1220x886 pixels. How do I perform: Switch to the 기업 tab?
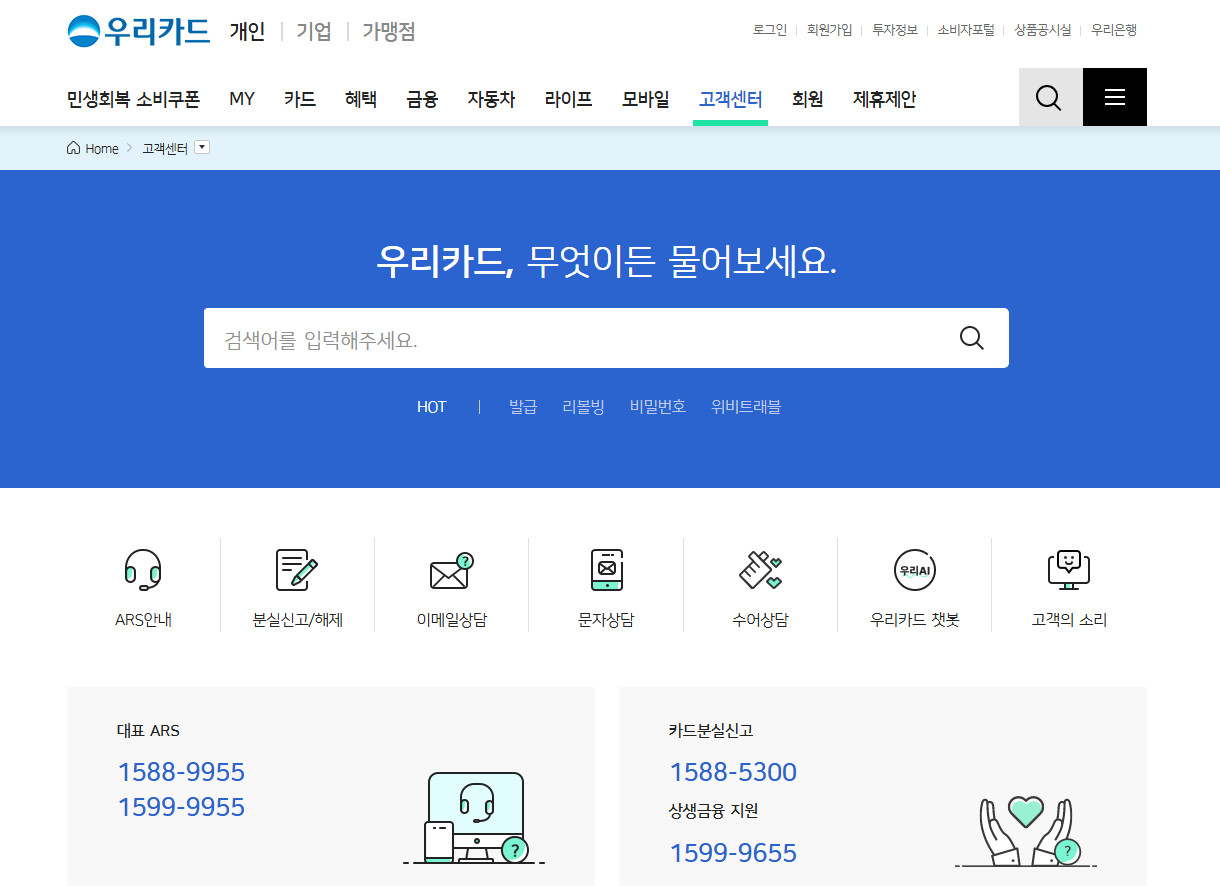click(x=313, y=31)
